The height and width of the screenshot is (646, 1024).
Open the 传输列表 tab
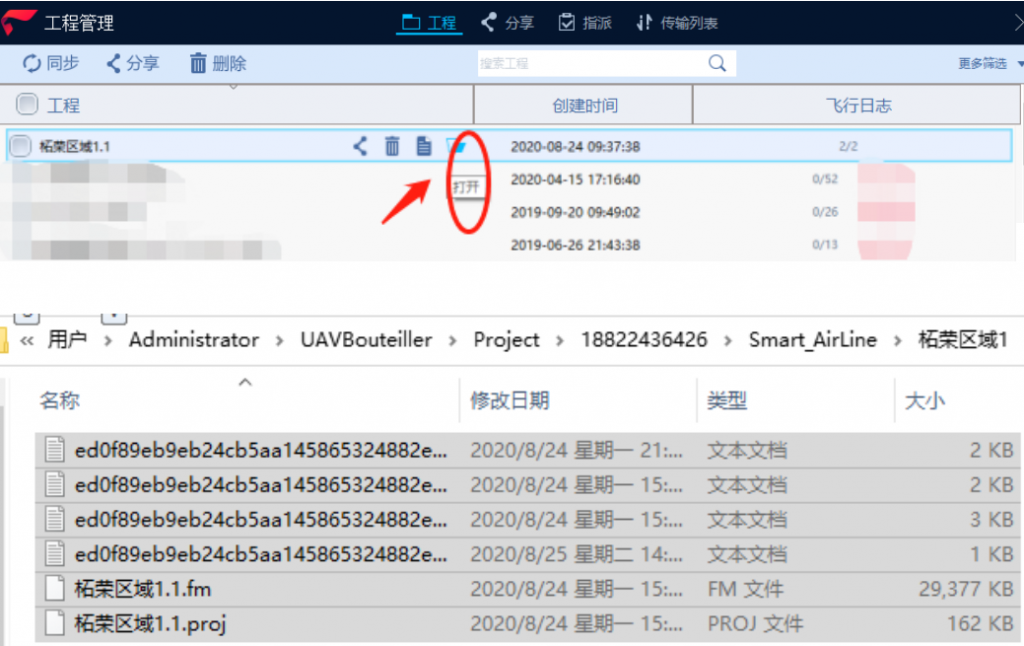click(x=677, y=23)
